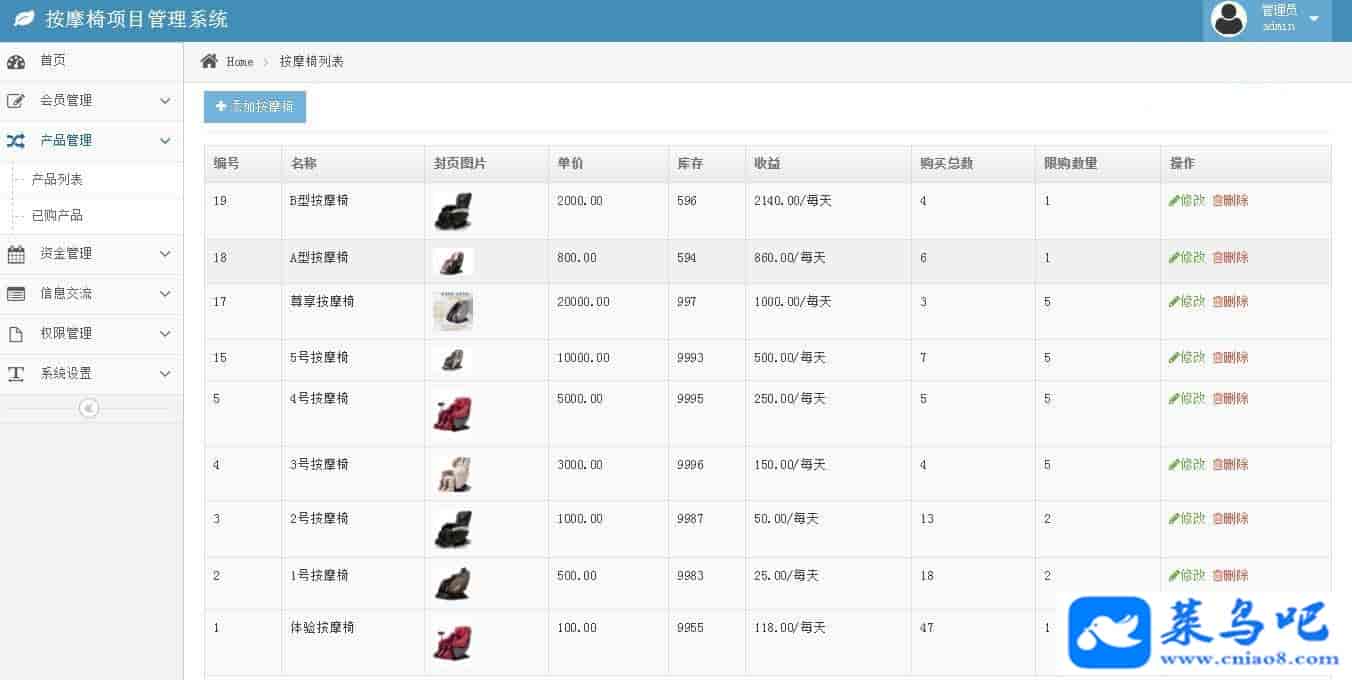Expand the 信息交流 menu chevron
Screen dimensions: 1352x680
[165, 294]
